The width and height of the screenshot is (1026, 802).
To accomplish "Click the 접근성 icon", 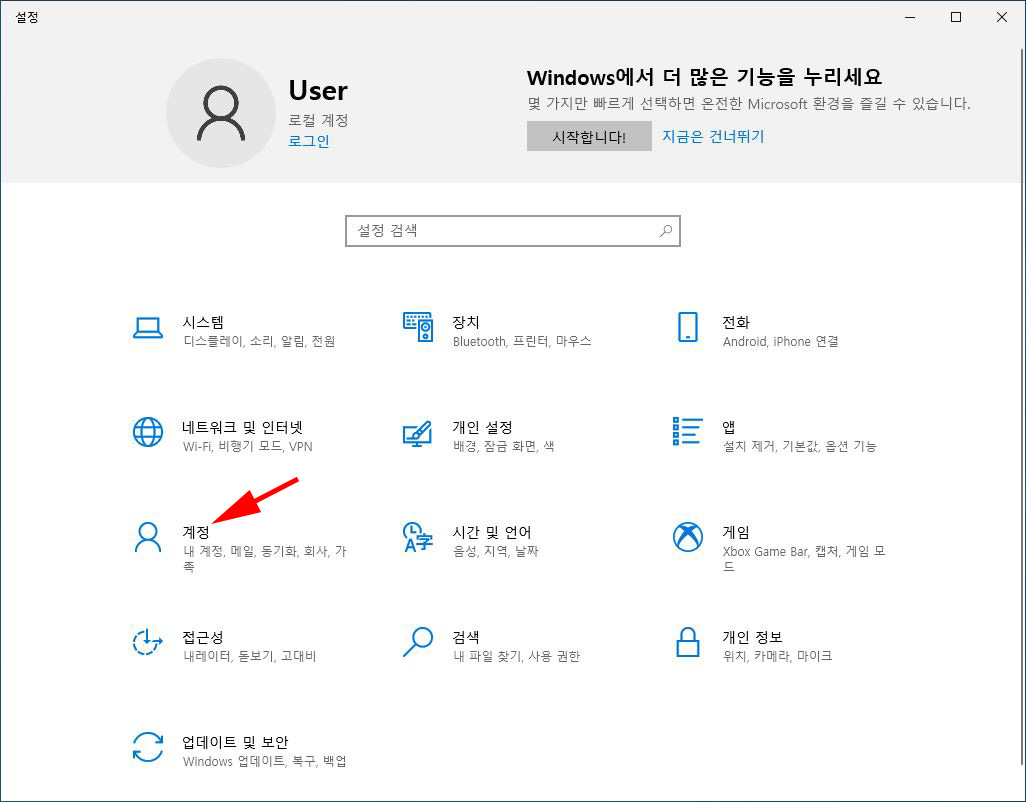I will click(148, 642).
